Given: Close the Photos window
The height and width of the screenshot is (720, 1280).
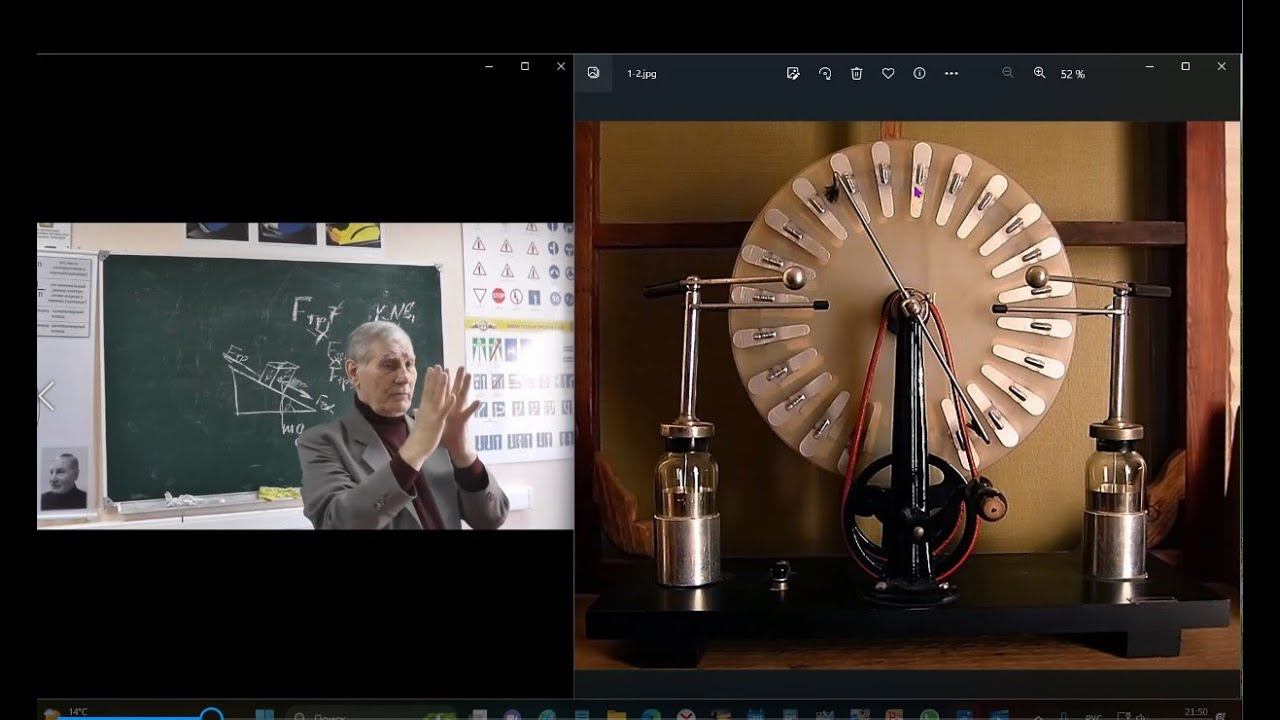Looking at the screenshot, I should (x=1222, y=66).
